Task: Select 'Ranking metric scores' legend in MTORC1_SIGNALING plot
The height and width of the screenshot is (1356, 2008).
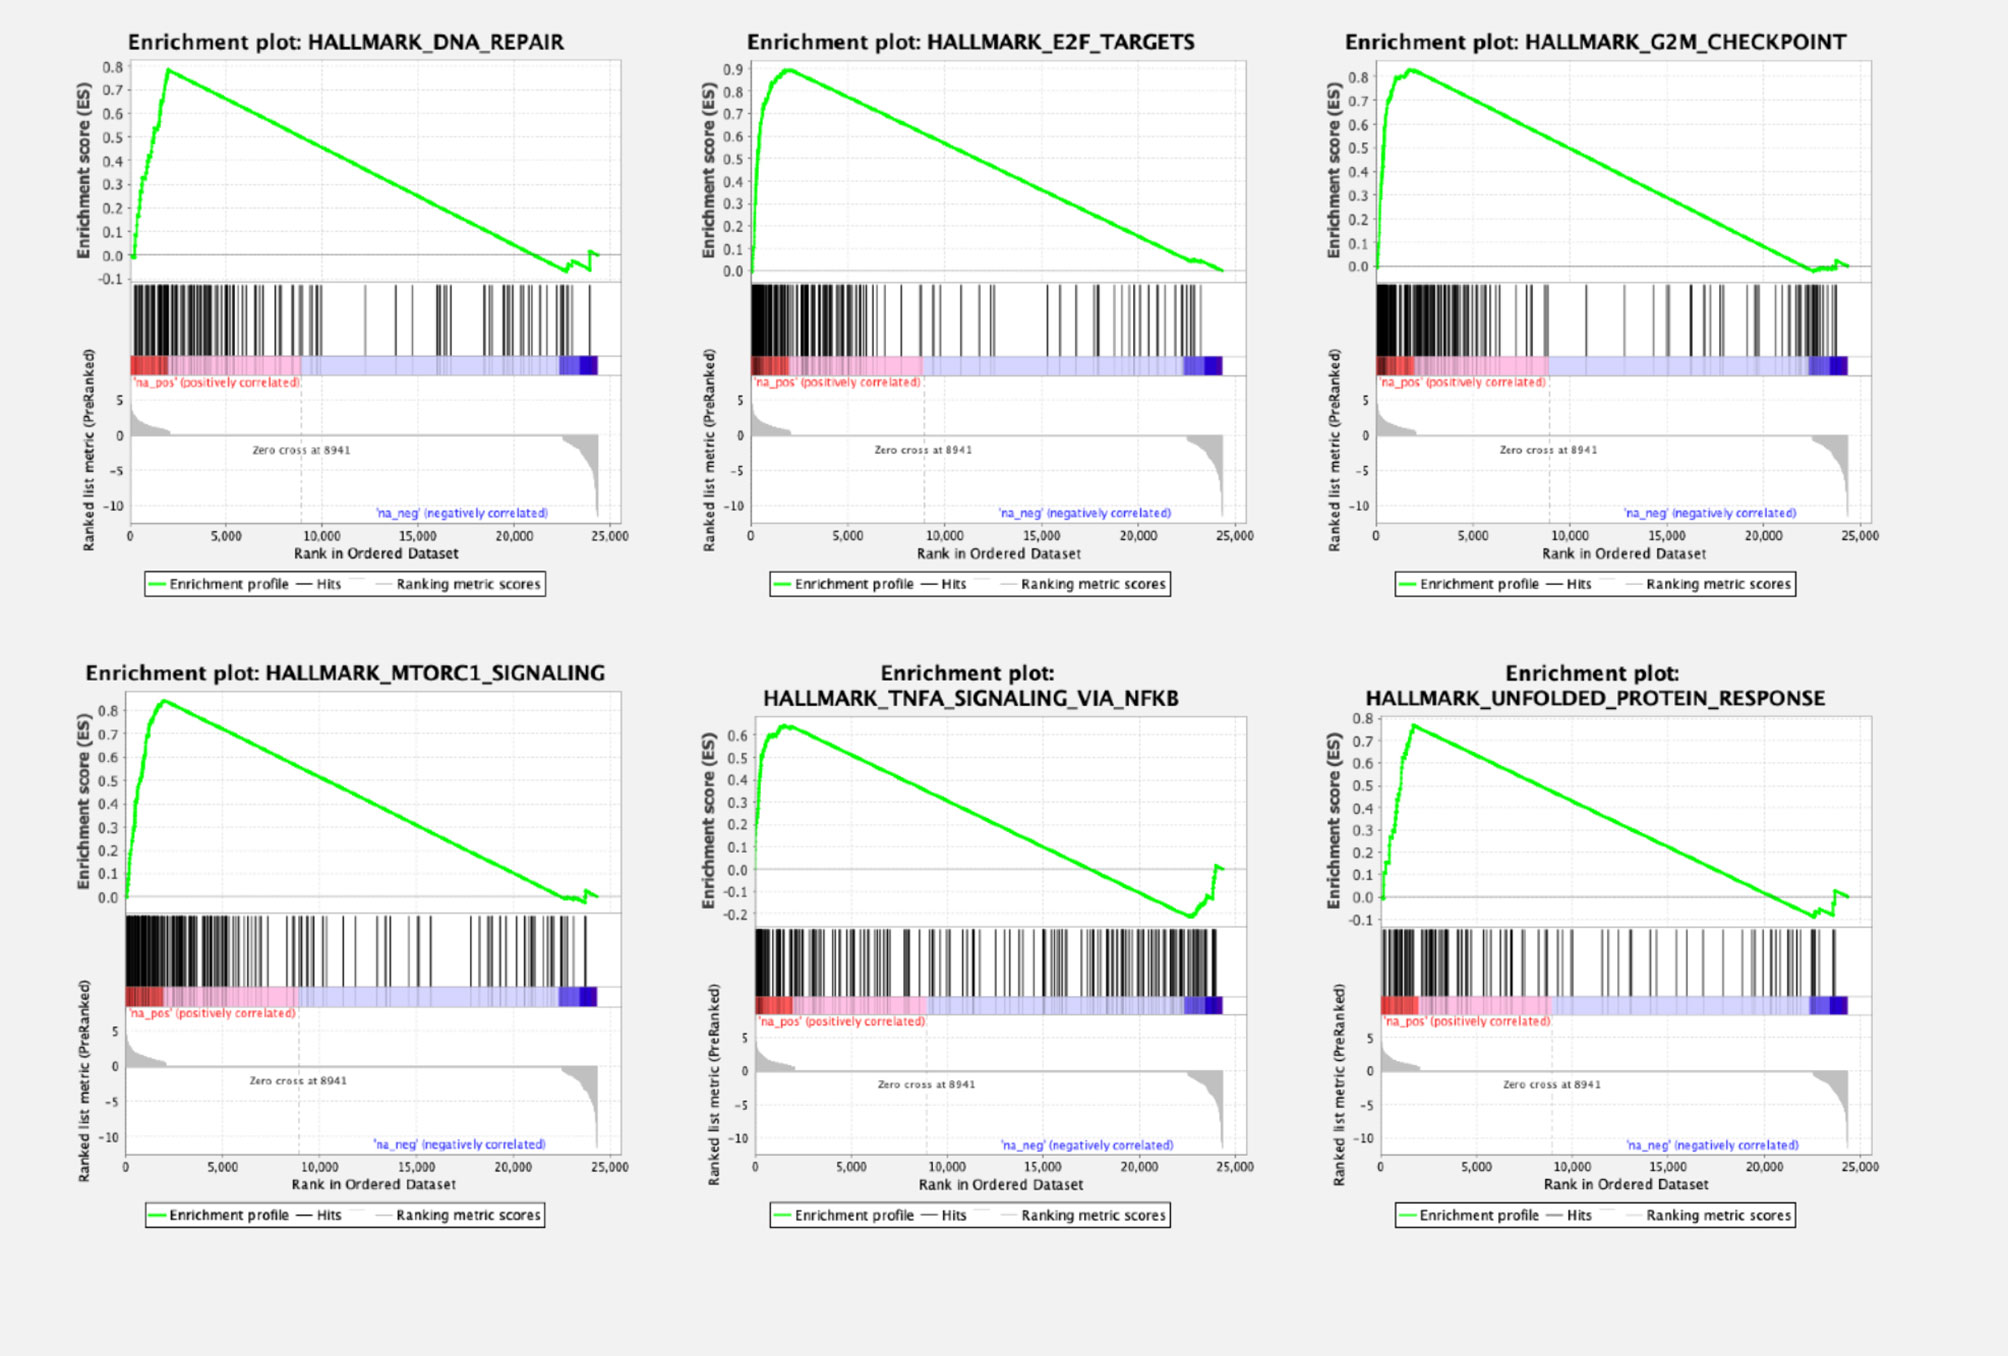Action: point(459,1215)
